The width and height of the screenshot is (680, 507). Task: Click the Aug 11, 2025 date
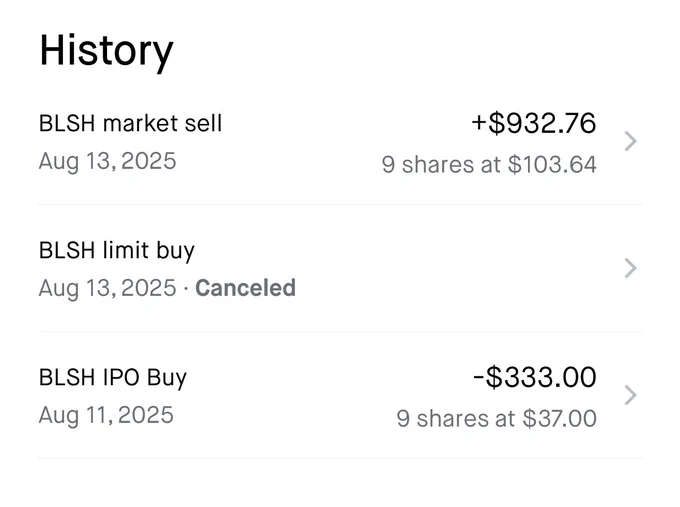click(x=106, y=415)
